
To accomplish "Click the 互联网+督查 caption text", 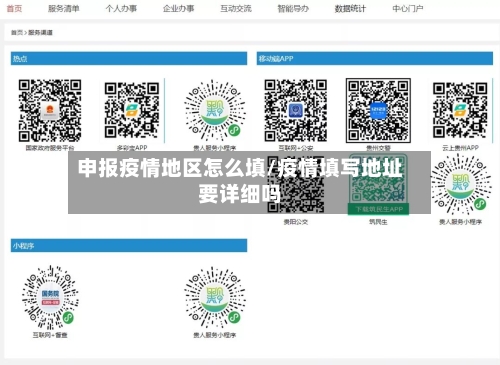I will (x=50, y=335).
